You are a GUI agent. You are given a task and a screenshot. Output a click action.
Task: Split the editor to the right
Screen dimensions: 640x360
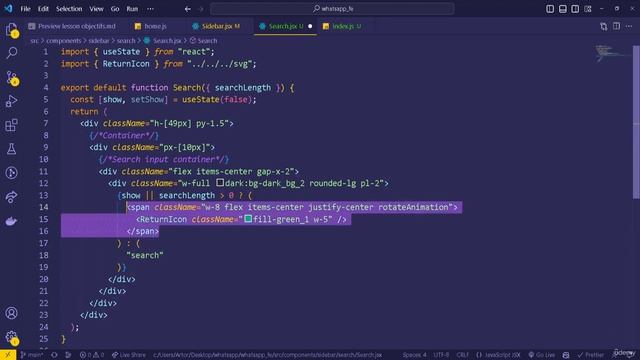tap(616, 26)
